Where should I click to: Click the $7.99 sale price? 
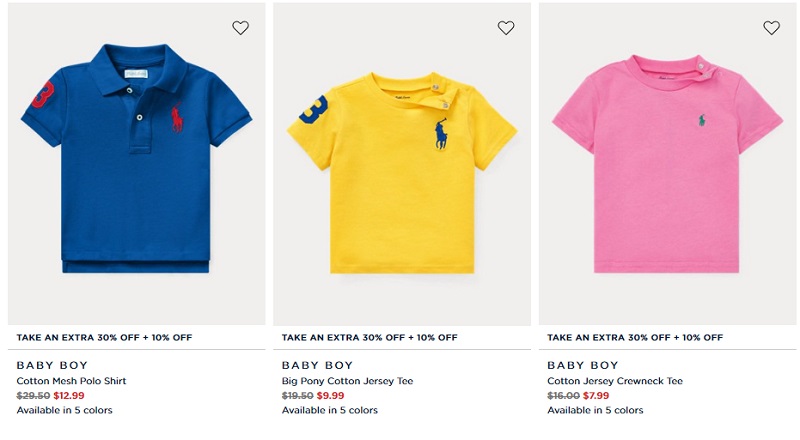tap(596, 396)
